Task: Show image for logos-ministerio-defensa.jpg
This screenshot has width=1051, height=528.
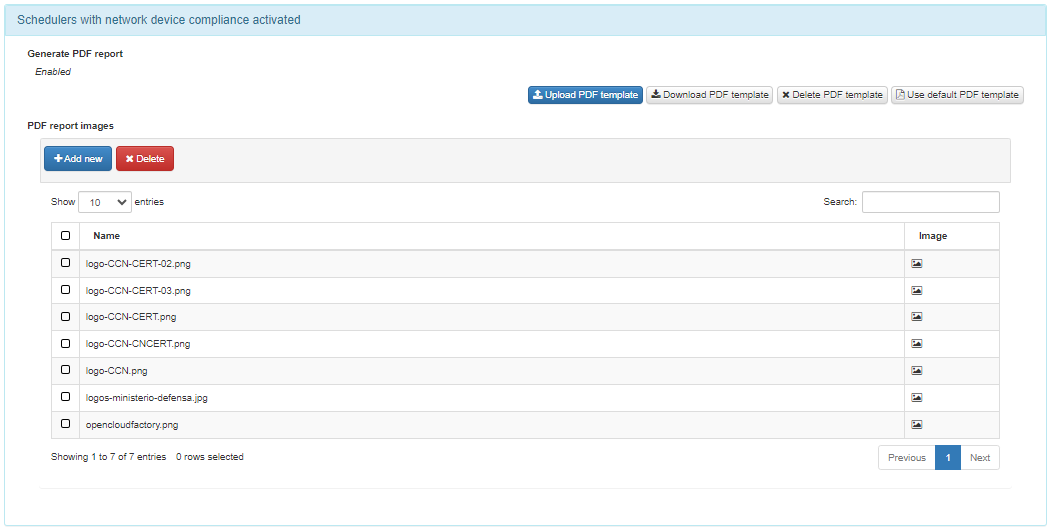Action: click(x=916, y=398)
